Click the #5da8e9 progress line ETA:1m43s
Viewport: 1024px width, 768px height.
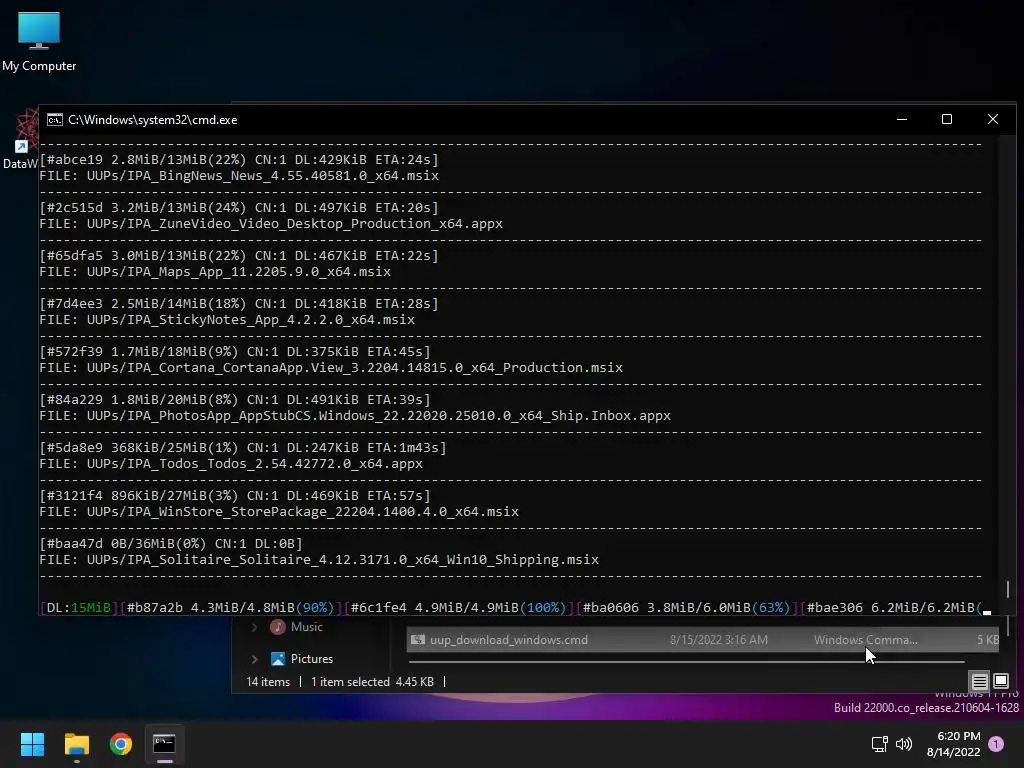(x=243, y=448)
